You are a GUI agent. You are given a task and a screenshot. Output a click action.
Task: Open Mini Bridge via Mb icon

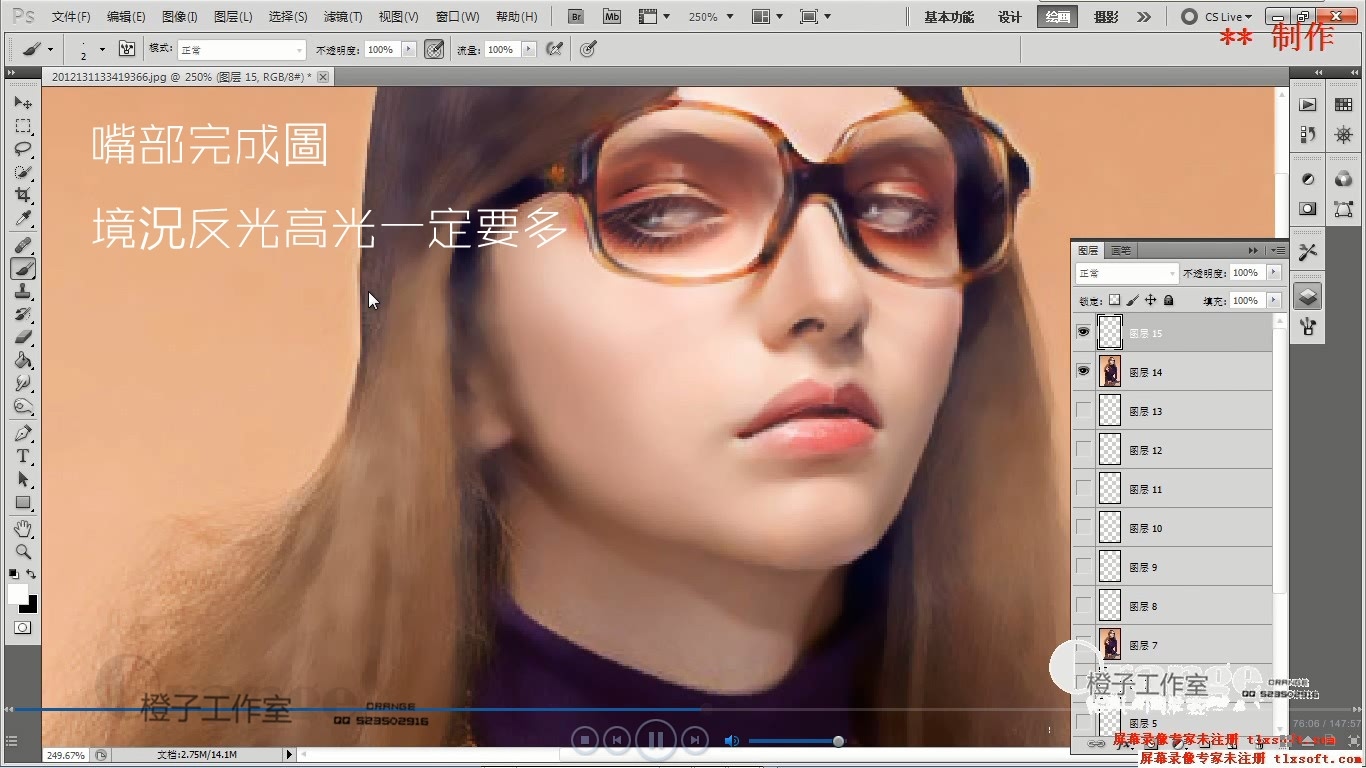pyautogui.click(x=611, y=17)
